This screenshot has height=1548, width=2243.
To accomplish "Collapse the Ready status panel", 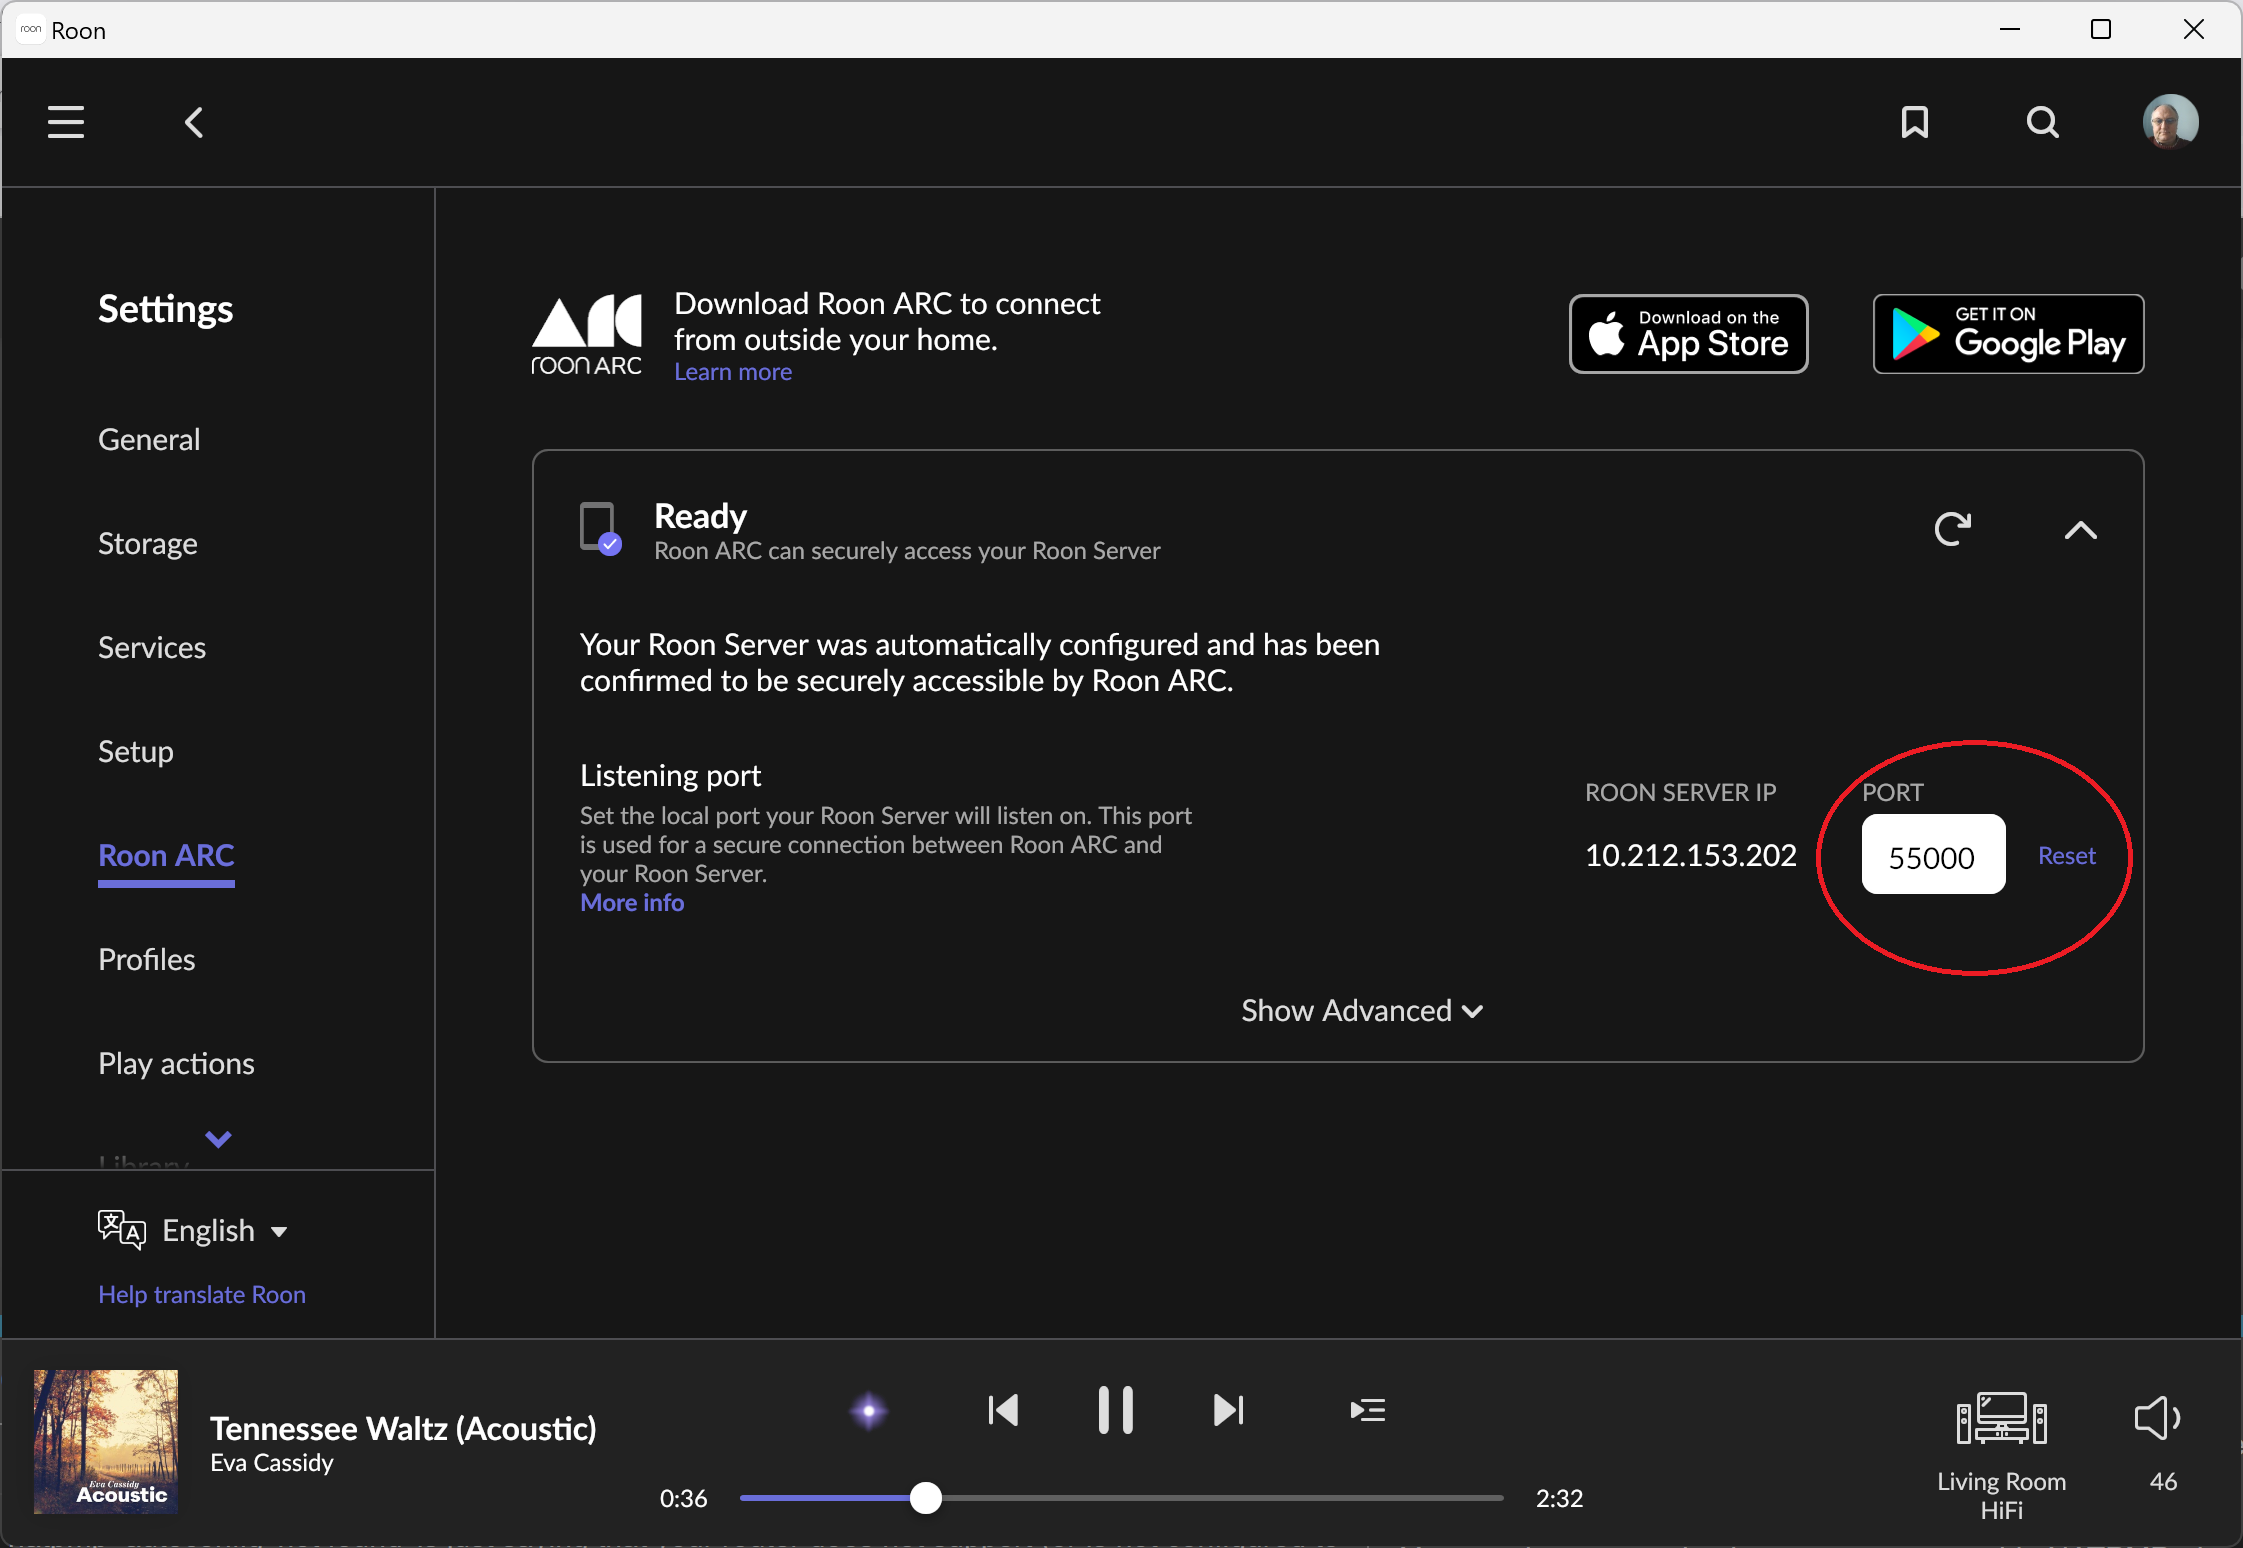I will pyautogui.click(x=2081, y=530).
